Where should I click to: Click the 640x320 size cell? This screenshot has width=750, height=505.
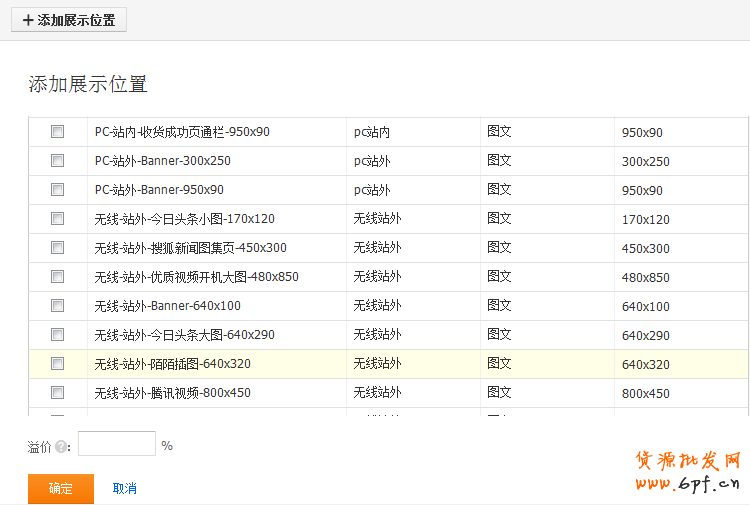pyautogui.click(x=646, y=364)
